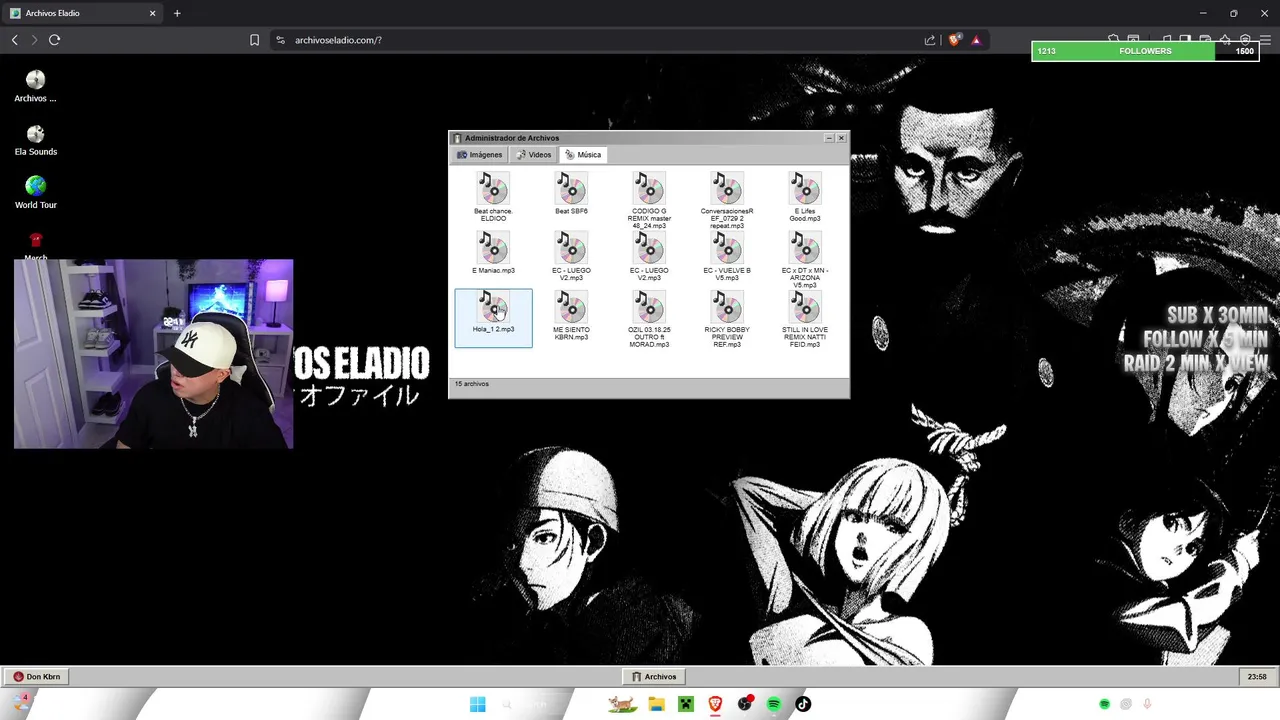This screenshot has height=720, width=1280.
Task: Switch to the Imágenes tab
Action: [x=480, y=155]
